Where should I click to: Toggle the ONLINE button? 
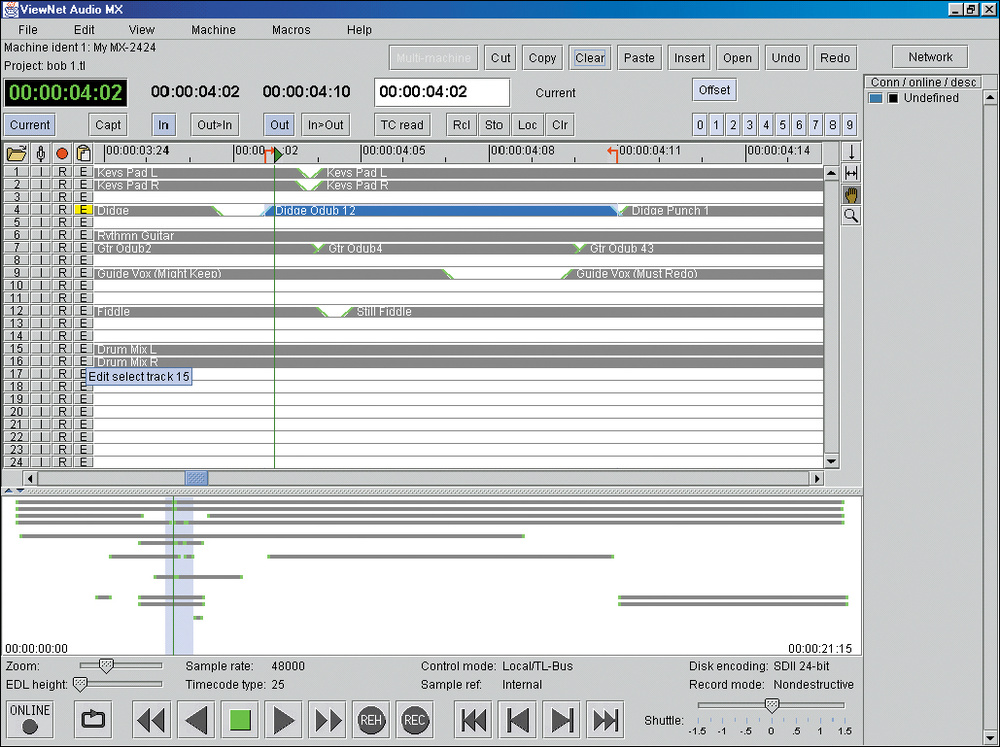[x=29, y=720]
